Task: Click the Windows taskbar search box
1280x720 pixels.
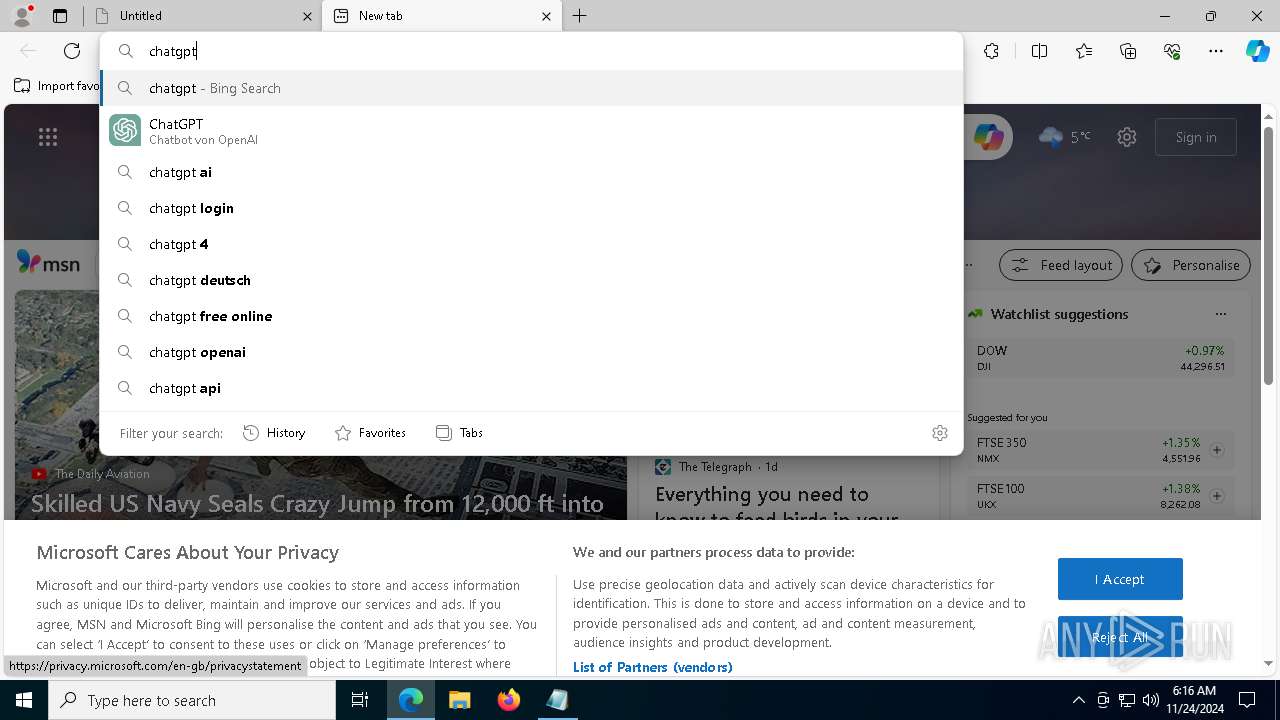Action: coord(192,700)
